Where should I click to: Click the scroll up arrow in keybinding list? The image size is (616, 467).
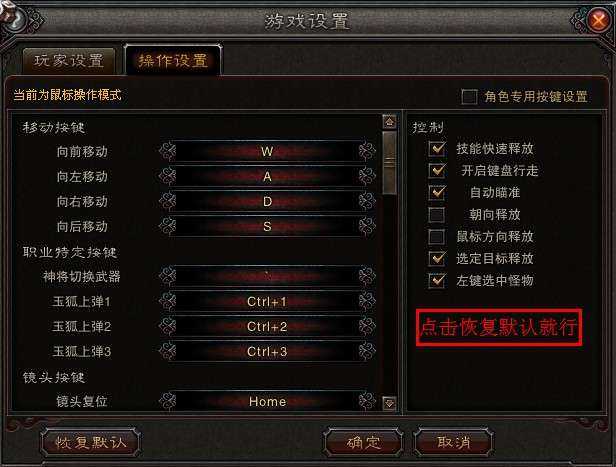point(389,122)
